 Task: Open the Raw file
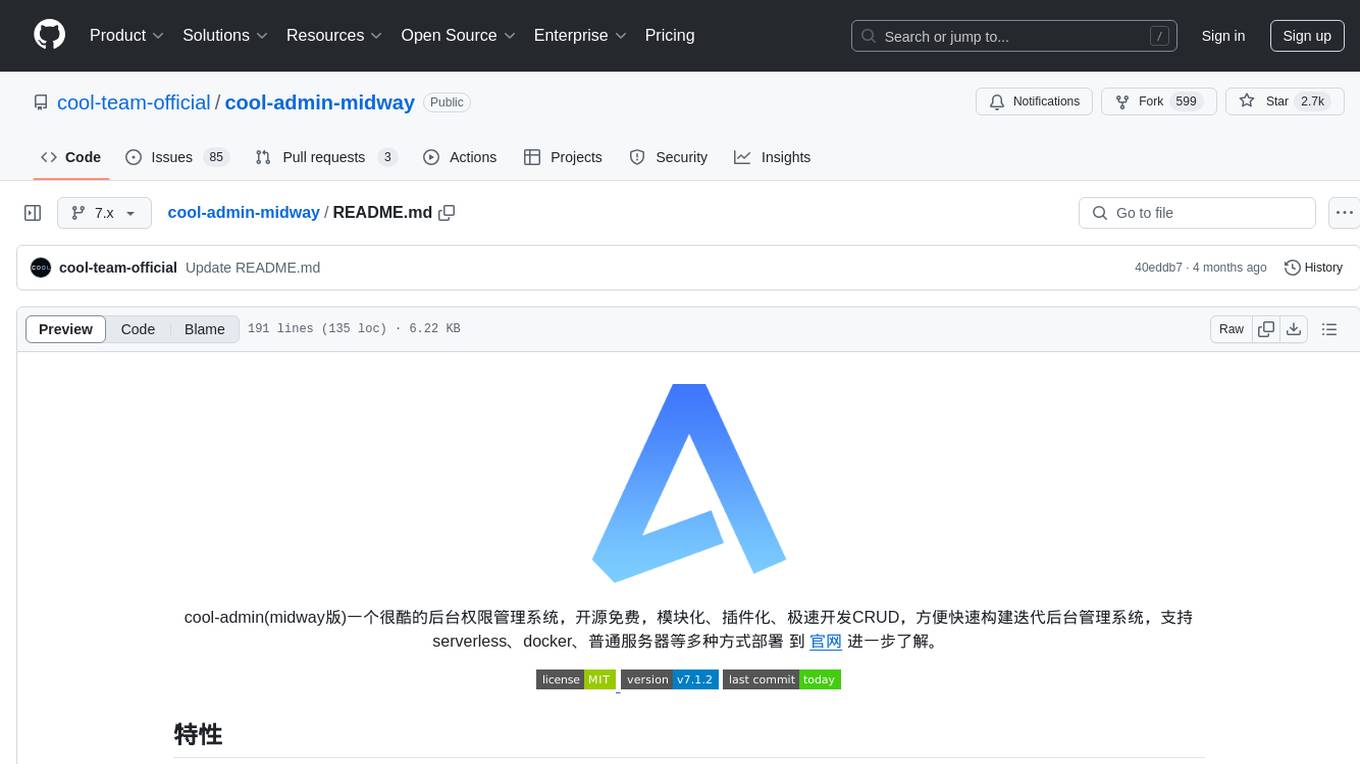pyautogui.click(x=1231, y=329)
